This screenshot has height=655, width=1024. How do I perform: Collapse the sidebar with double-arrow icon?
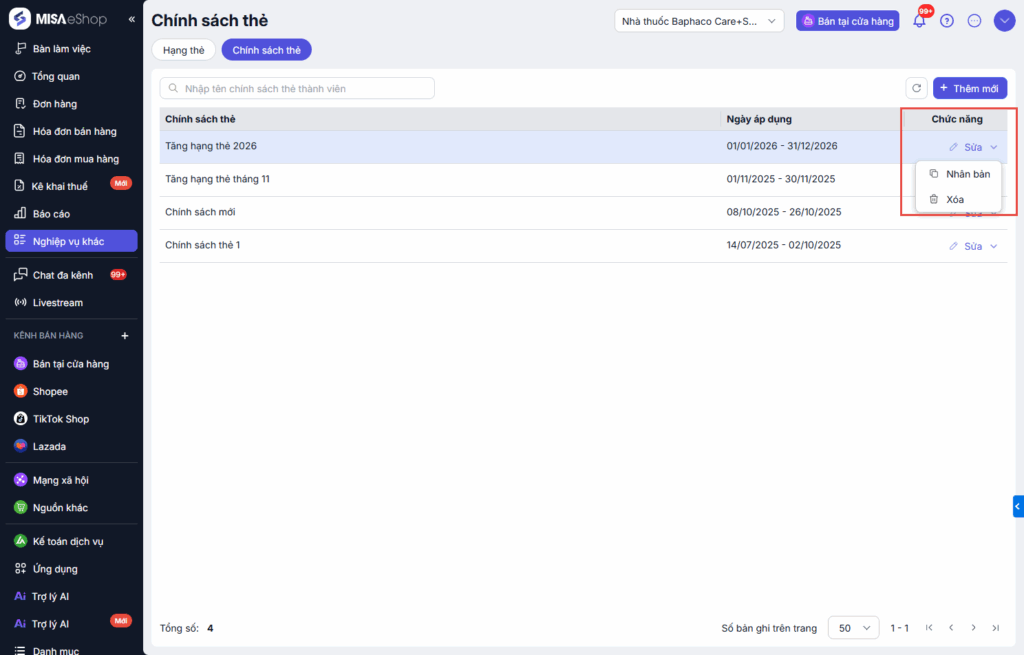132,20
